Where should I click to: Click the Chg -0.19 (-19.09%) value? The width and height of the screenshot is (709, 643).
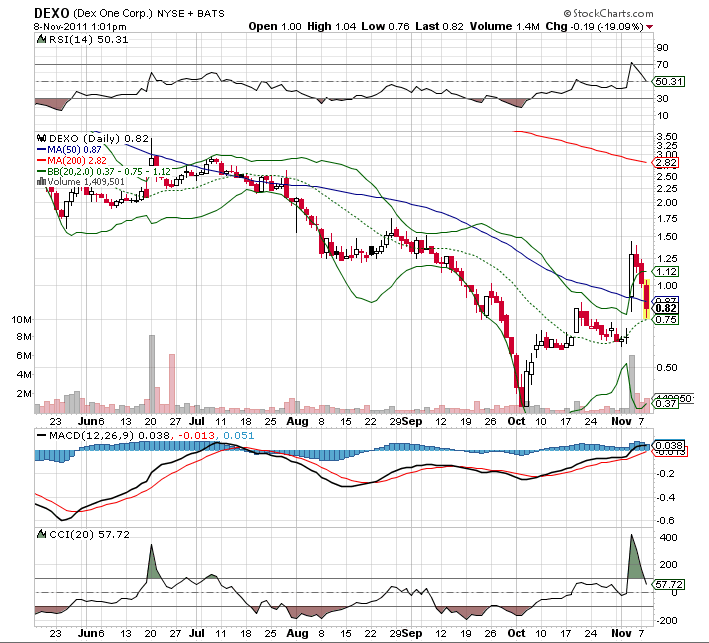[595, 26]
